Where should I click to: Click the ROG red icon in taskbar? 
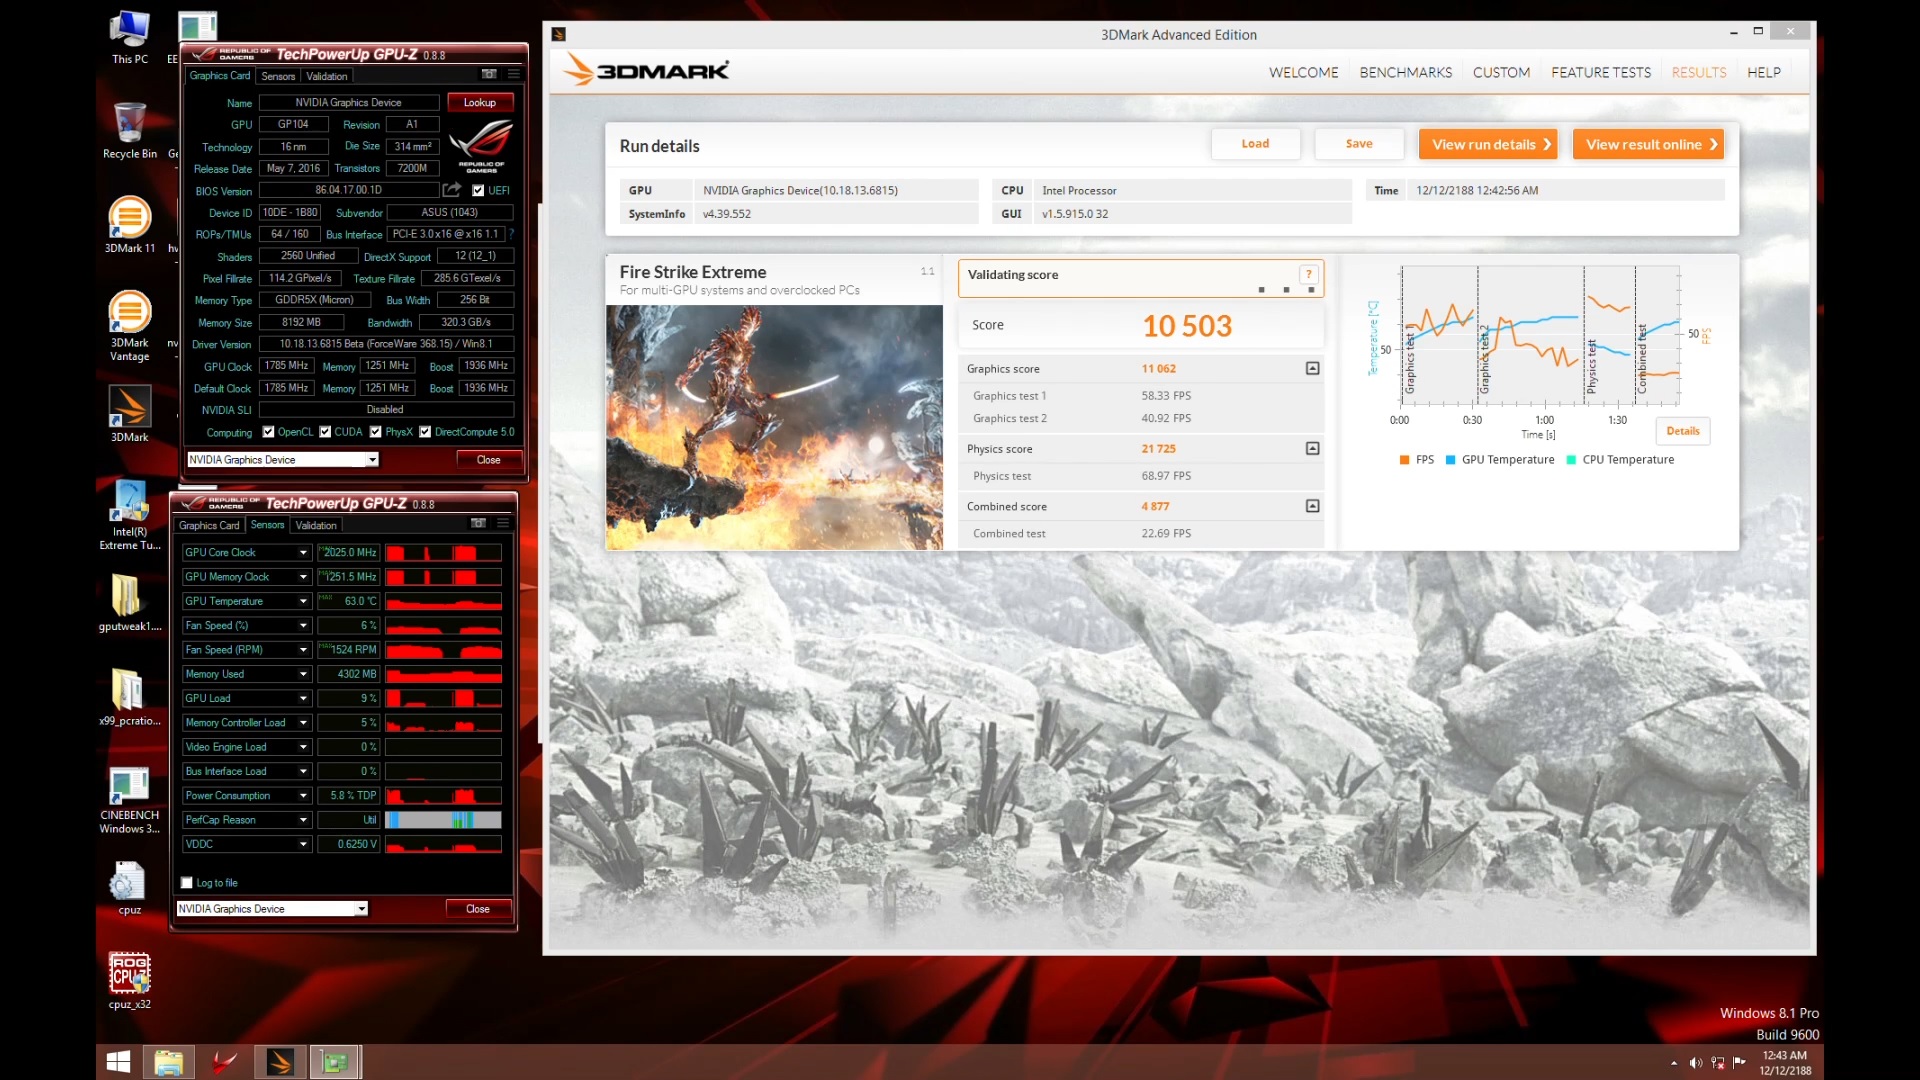[x=225, y=1062]
